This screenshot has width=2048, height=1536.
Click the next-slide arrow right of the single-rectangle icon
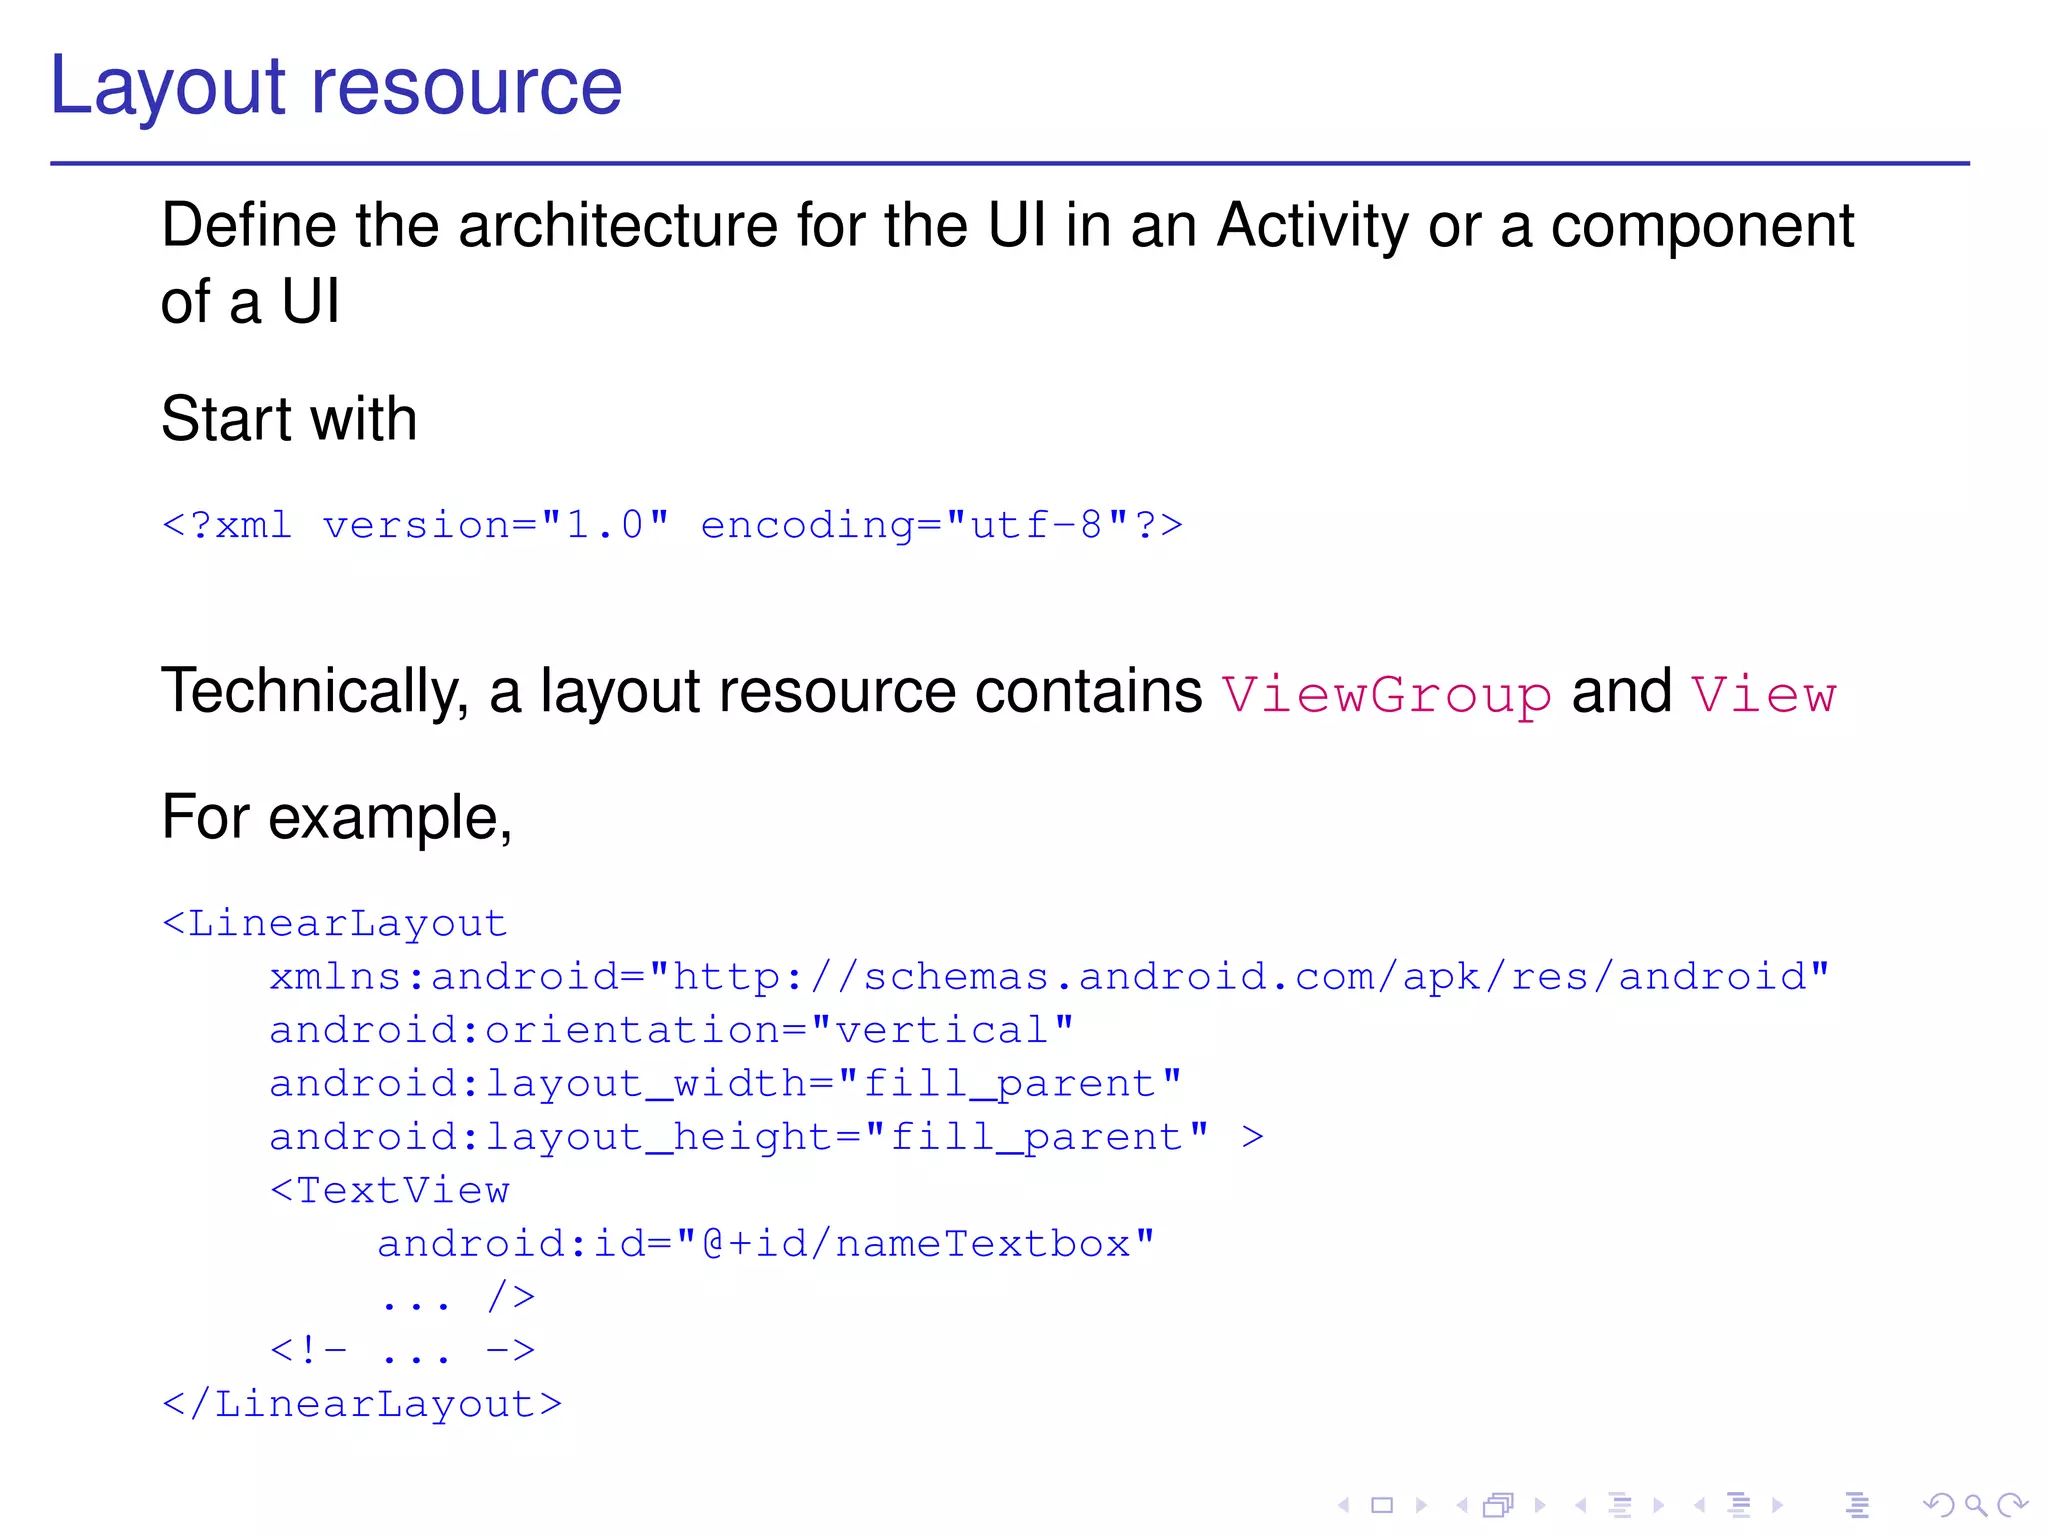pyautogui.click(x=1421, y=1505)
